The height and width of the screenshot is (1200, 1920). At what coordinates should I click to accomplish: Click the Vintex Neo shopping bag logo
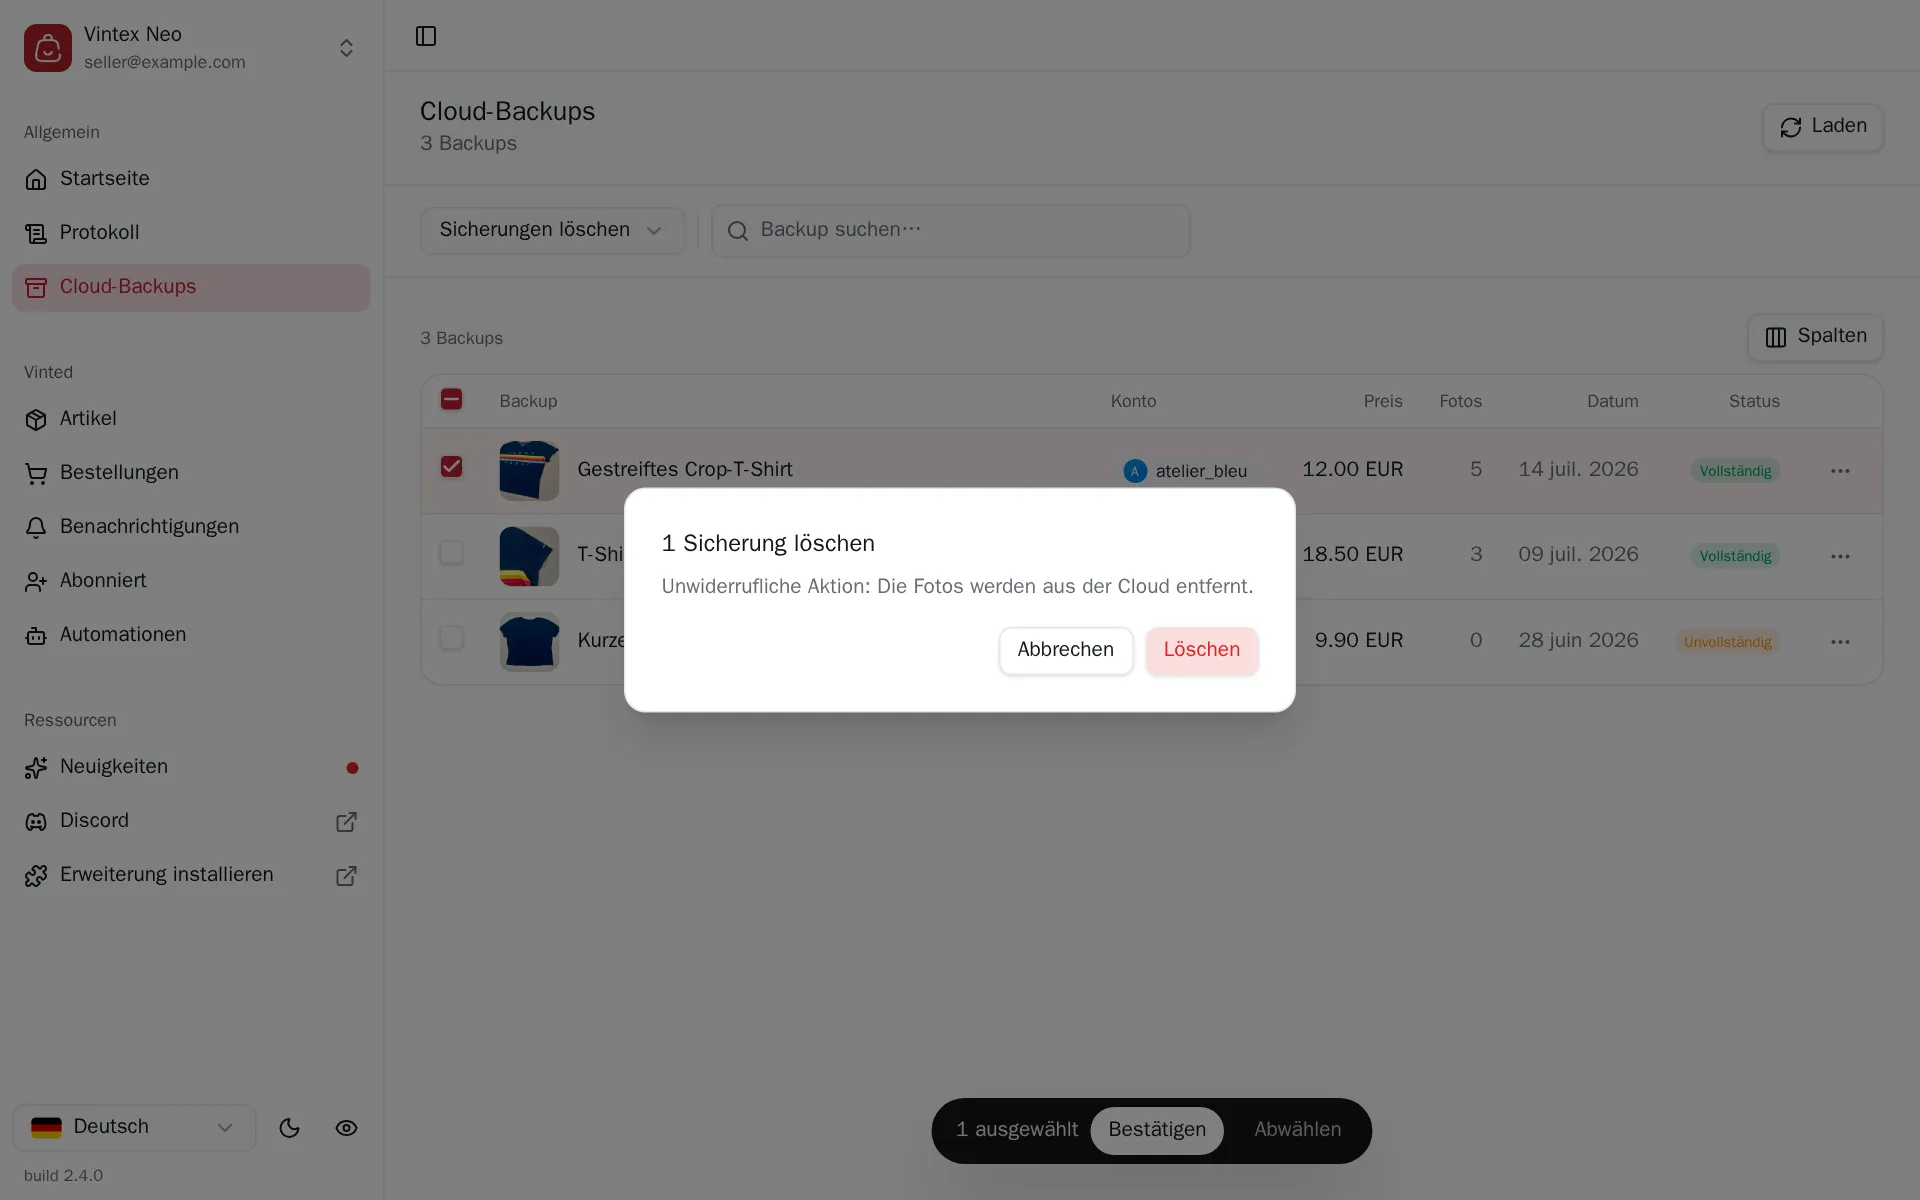tap(48, 48)
